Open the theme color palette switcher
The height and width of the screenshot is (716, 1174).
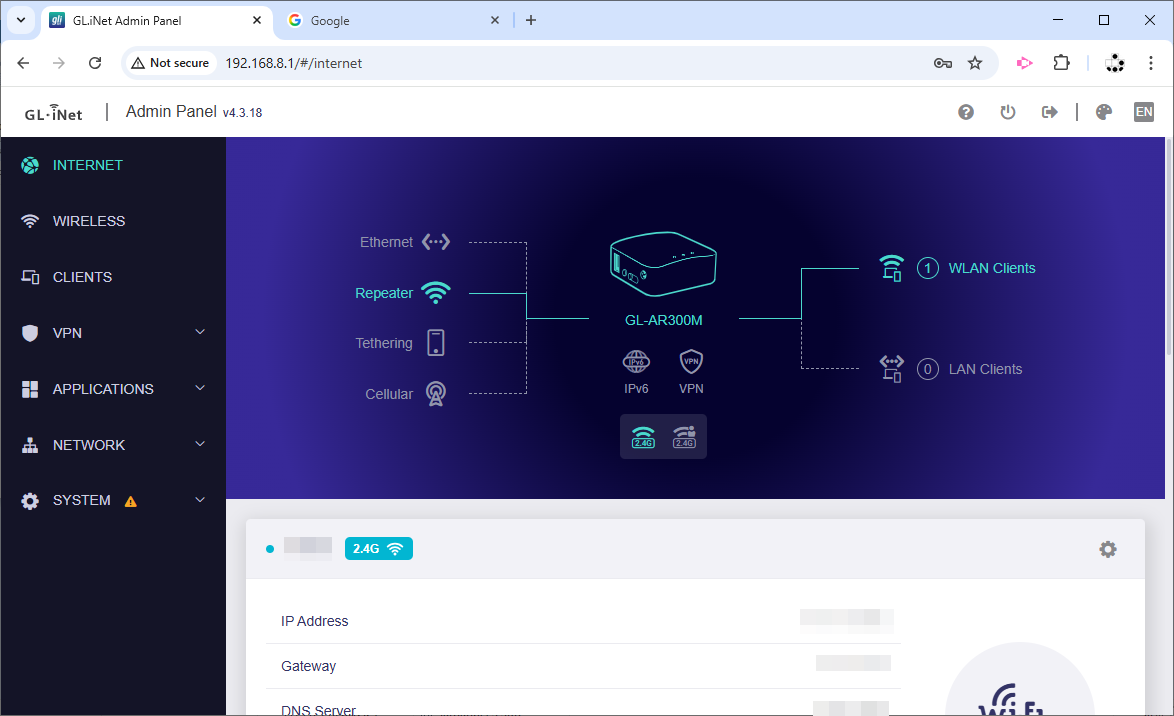click(x=1104, y=112)
